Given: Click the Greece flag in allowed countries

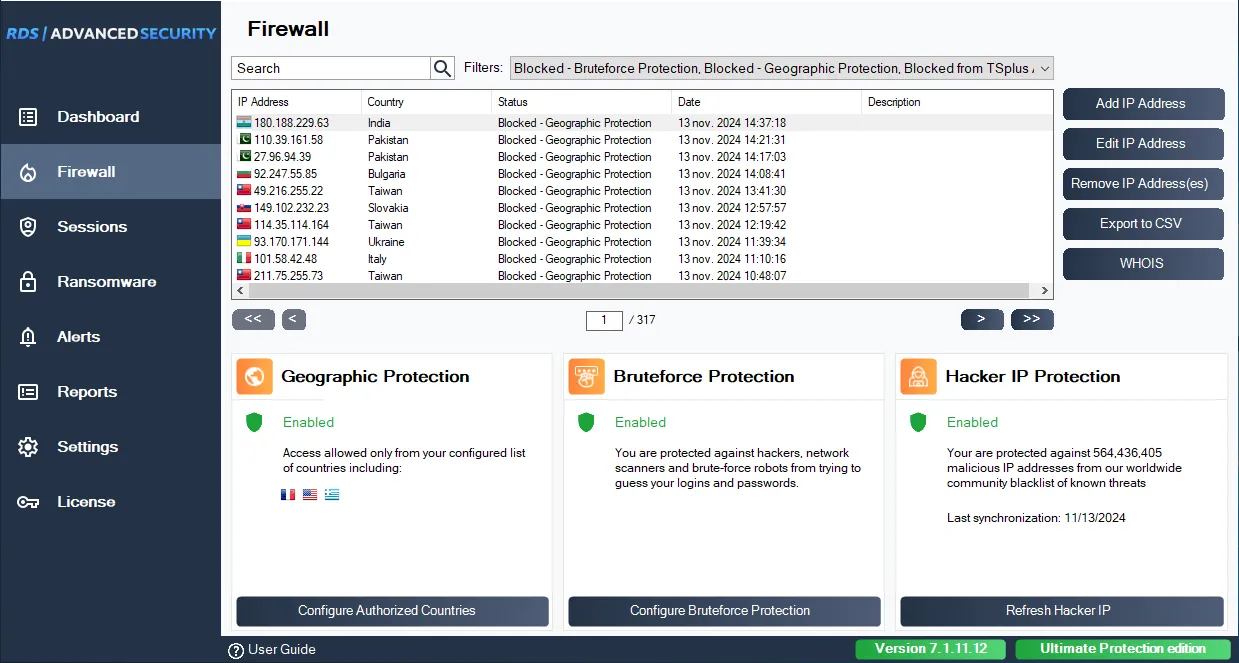Looking at the screenshot, I should (x=332, y=494).
